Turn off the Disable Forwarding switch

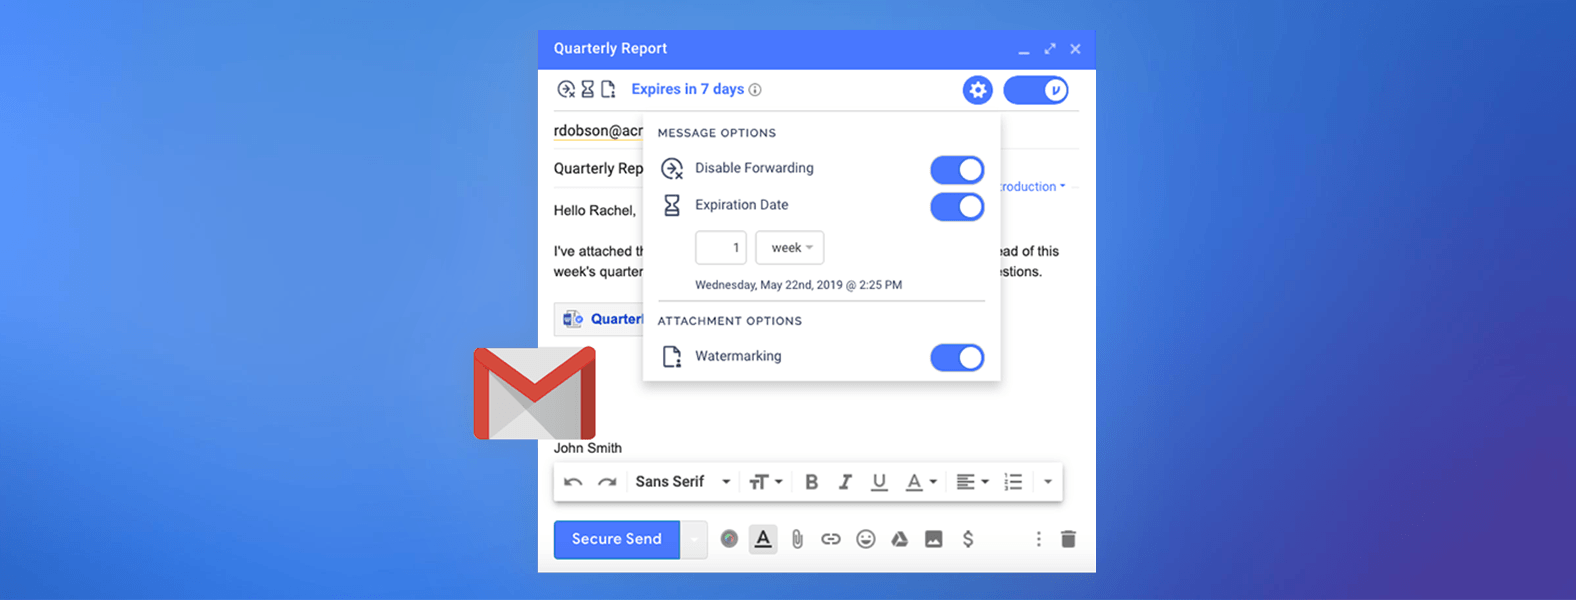957,170
